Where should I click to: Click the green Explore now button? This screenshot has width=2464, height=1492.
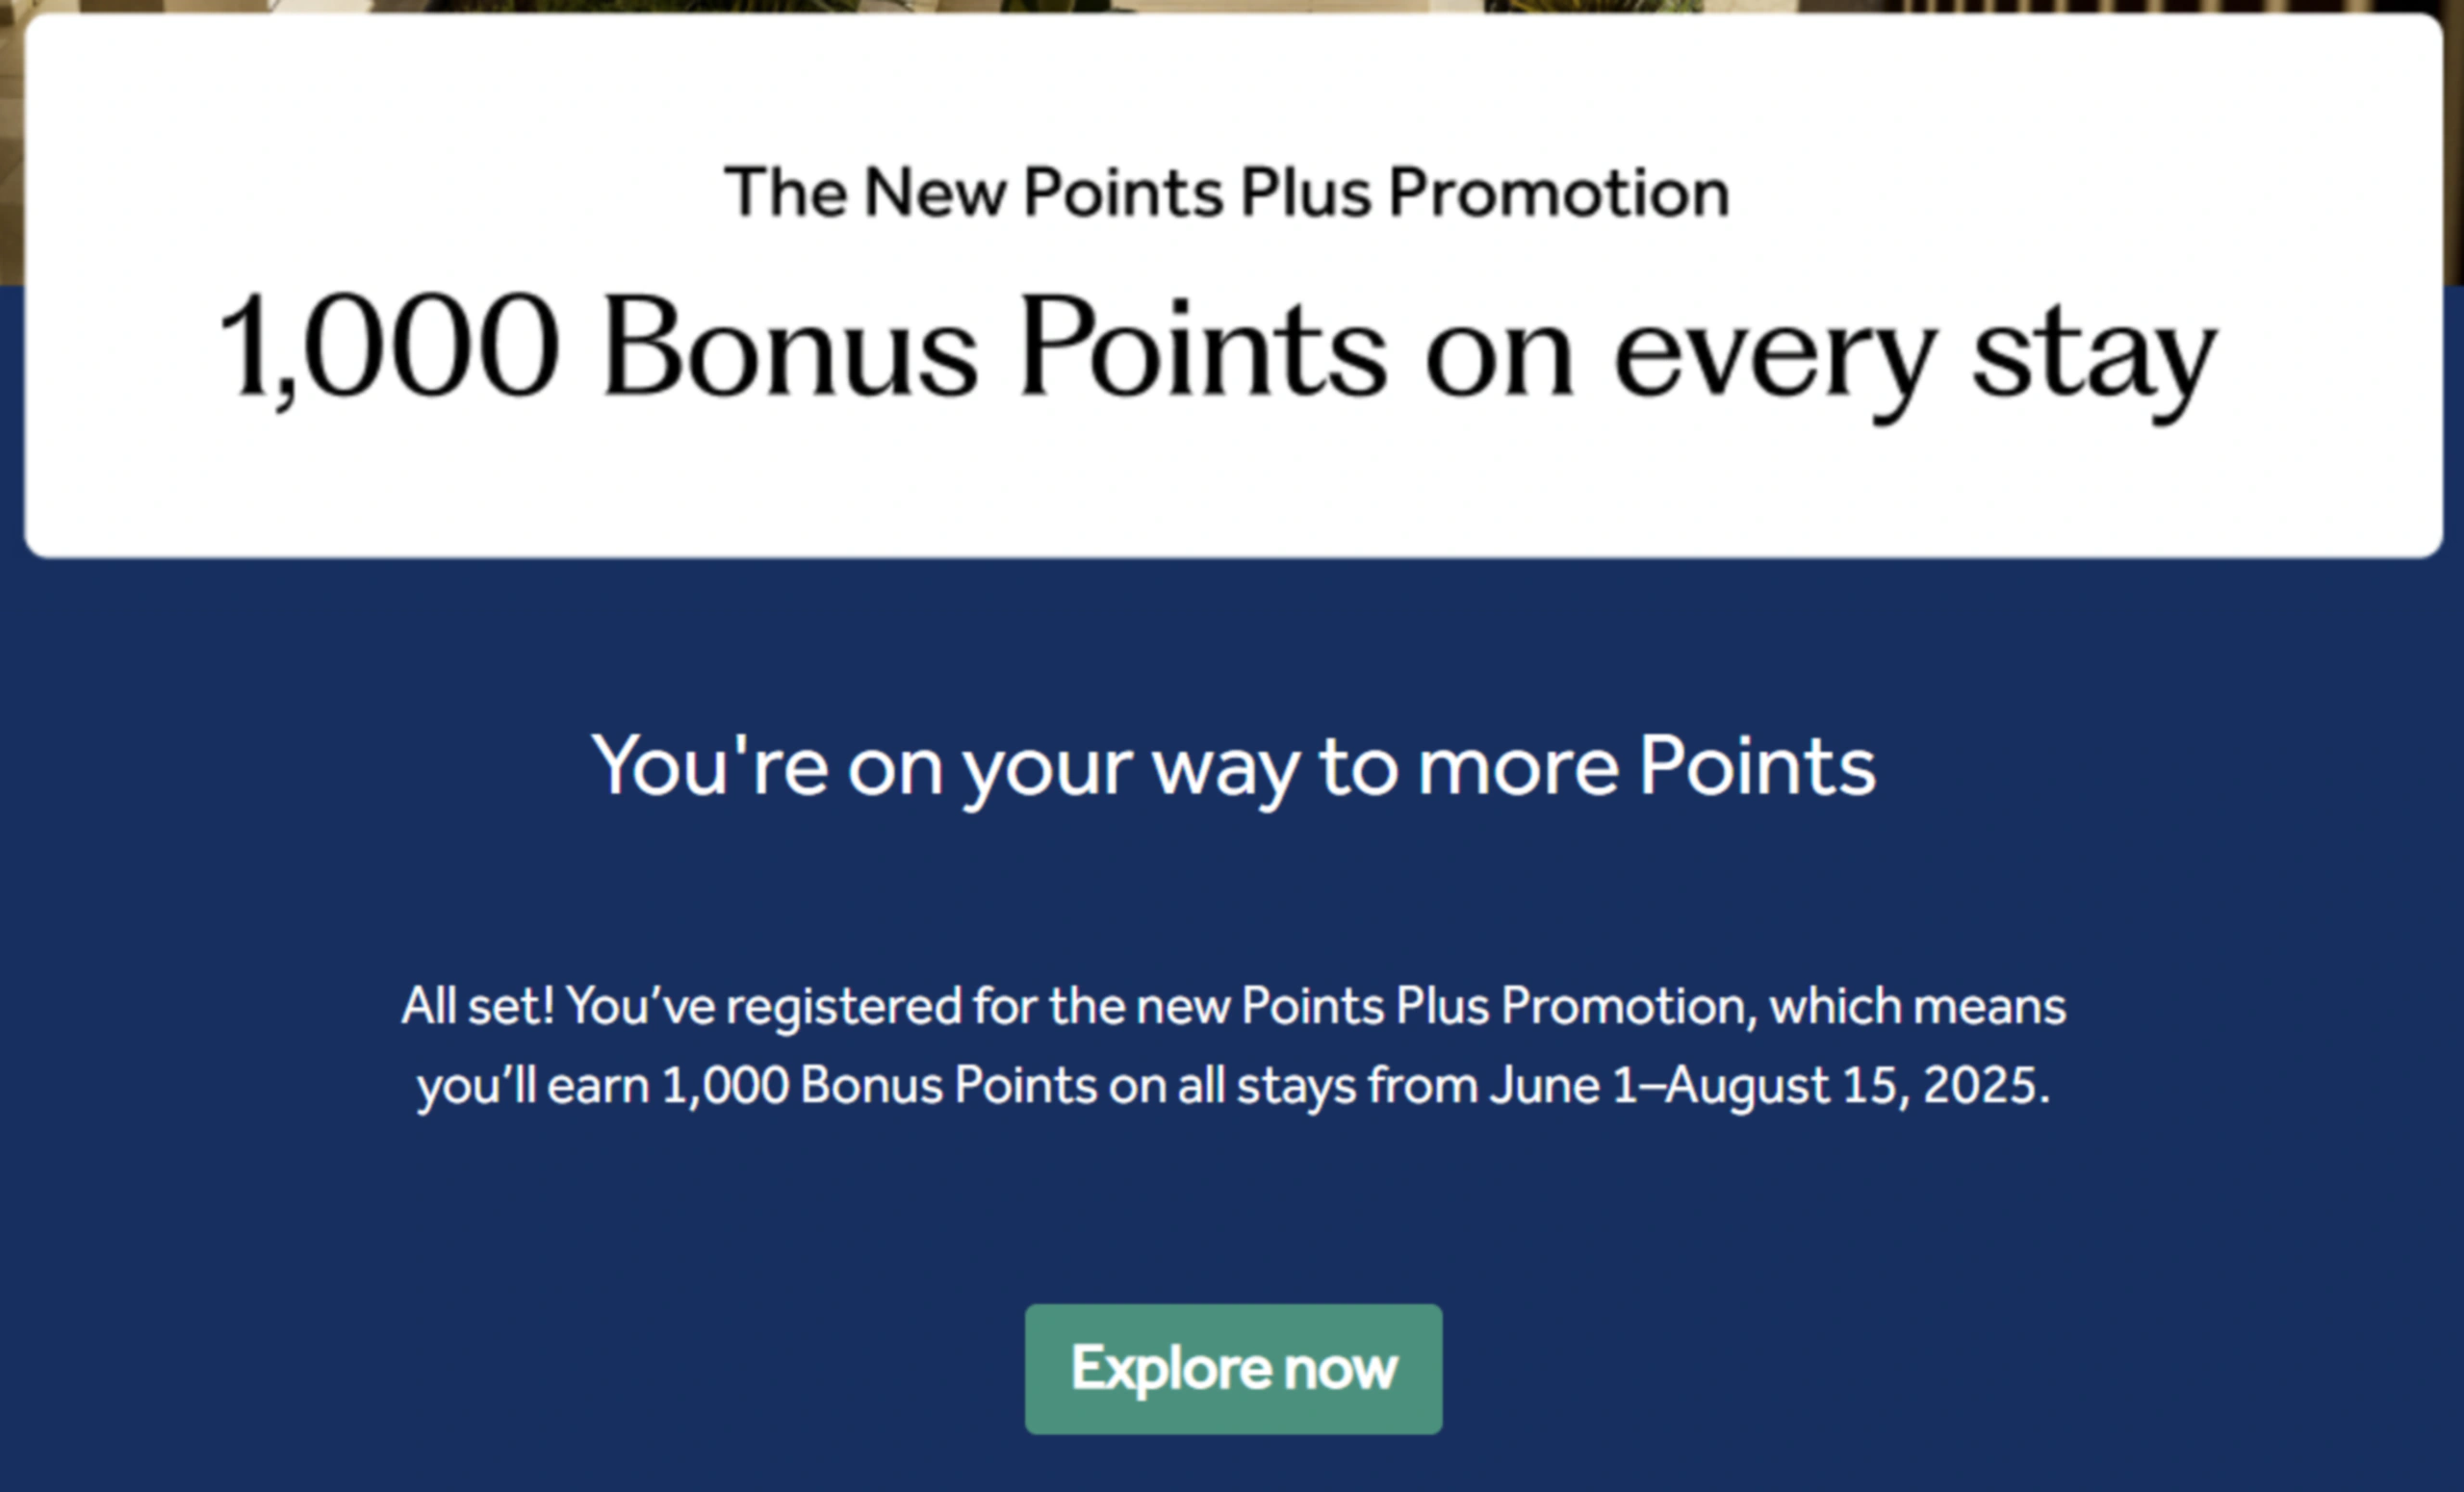[1233, 1368]
